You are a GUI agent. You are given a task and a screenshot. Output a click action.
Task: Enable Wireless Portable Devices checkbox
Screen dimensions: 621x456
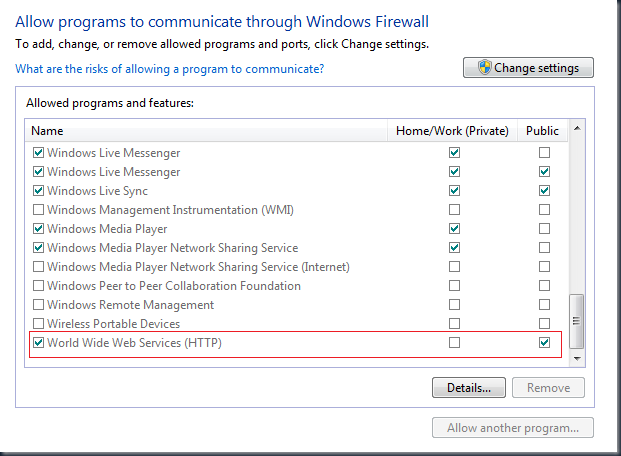pyautogui.click(x=39, y=324)
